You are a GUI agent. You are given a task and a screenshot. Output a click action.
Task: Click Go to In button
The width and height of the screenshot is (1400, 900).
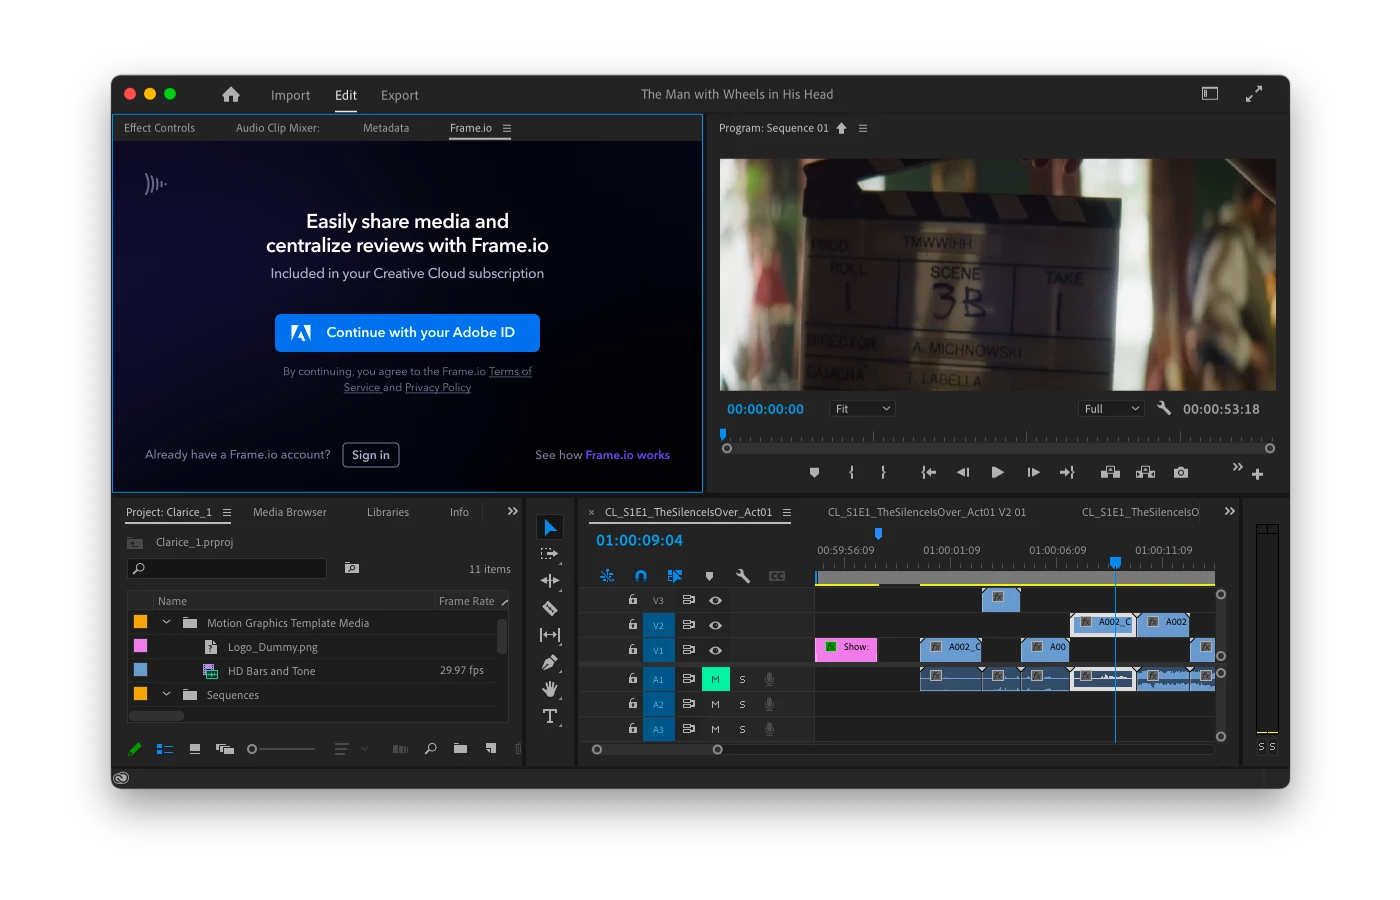pos(929,472)
